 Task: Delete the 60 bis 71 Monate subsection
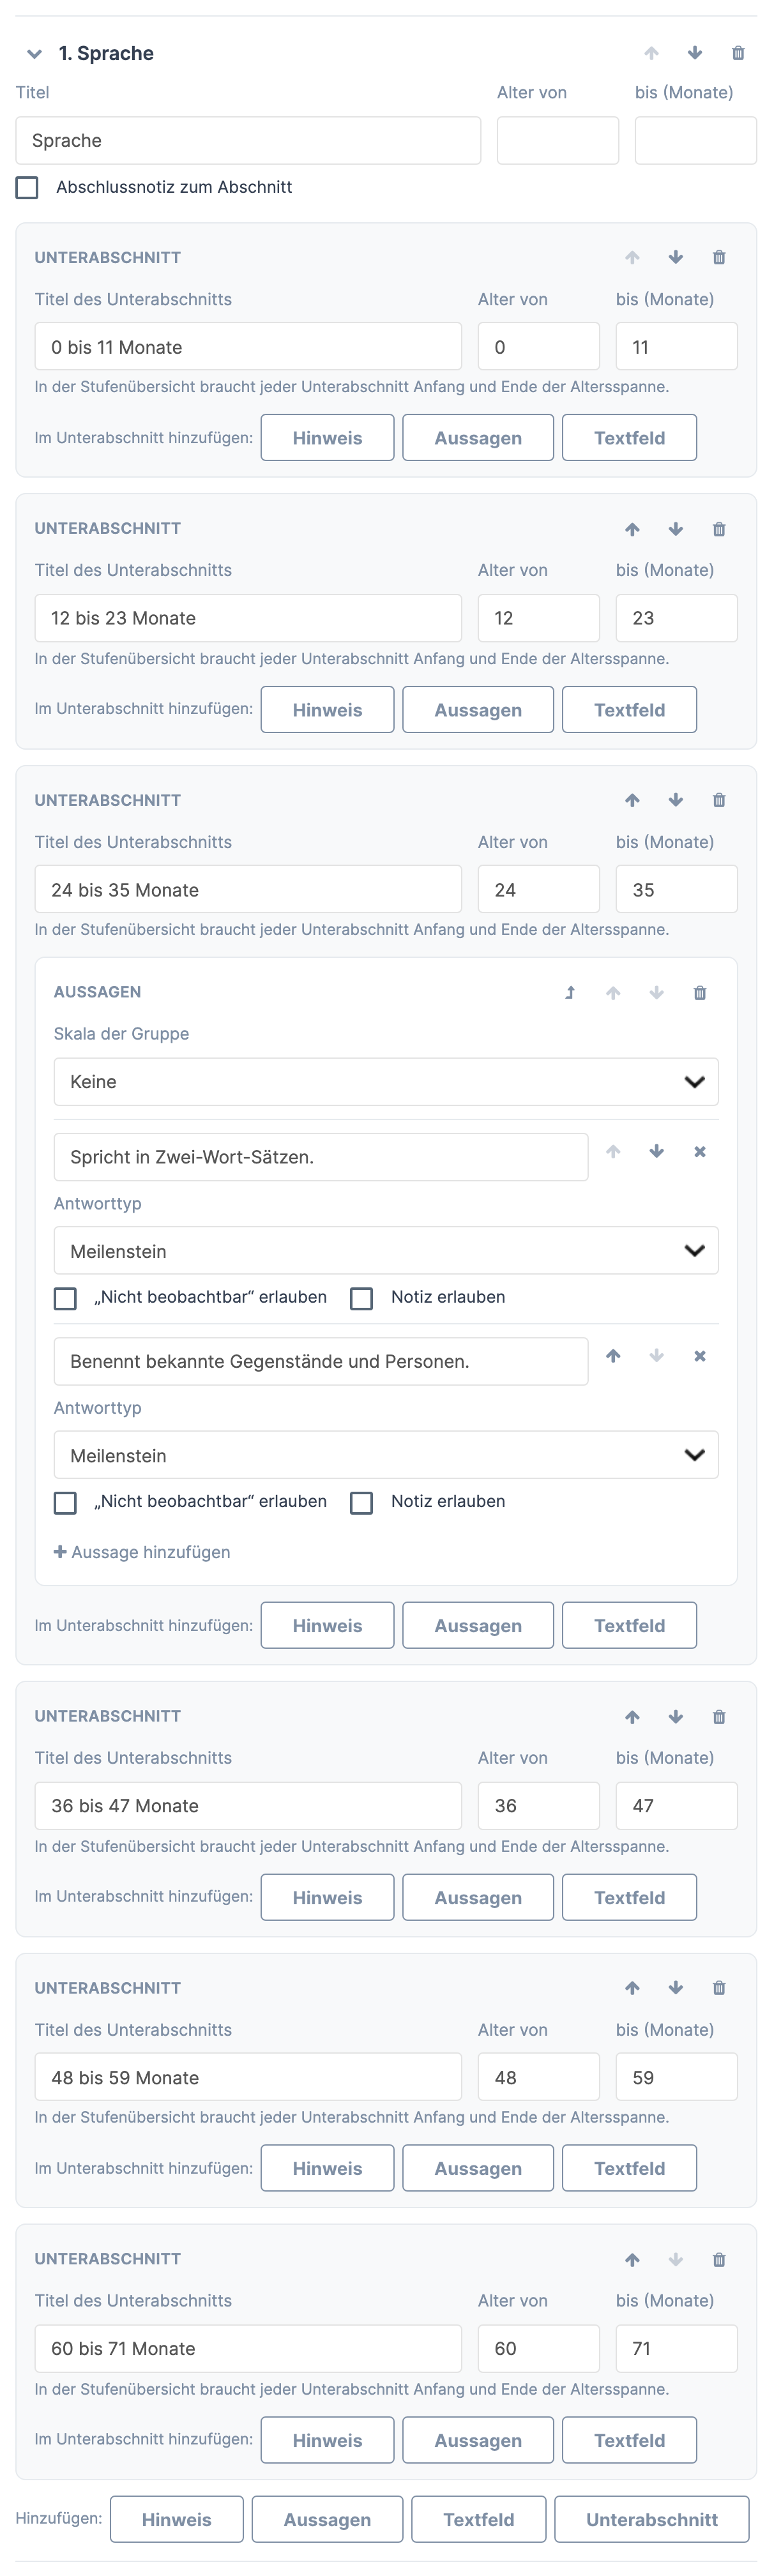tap(719, 2259)
